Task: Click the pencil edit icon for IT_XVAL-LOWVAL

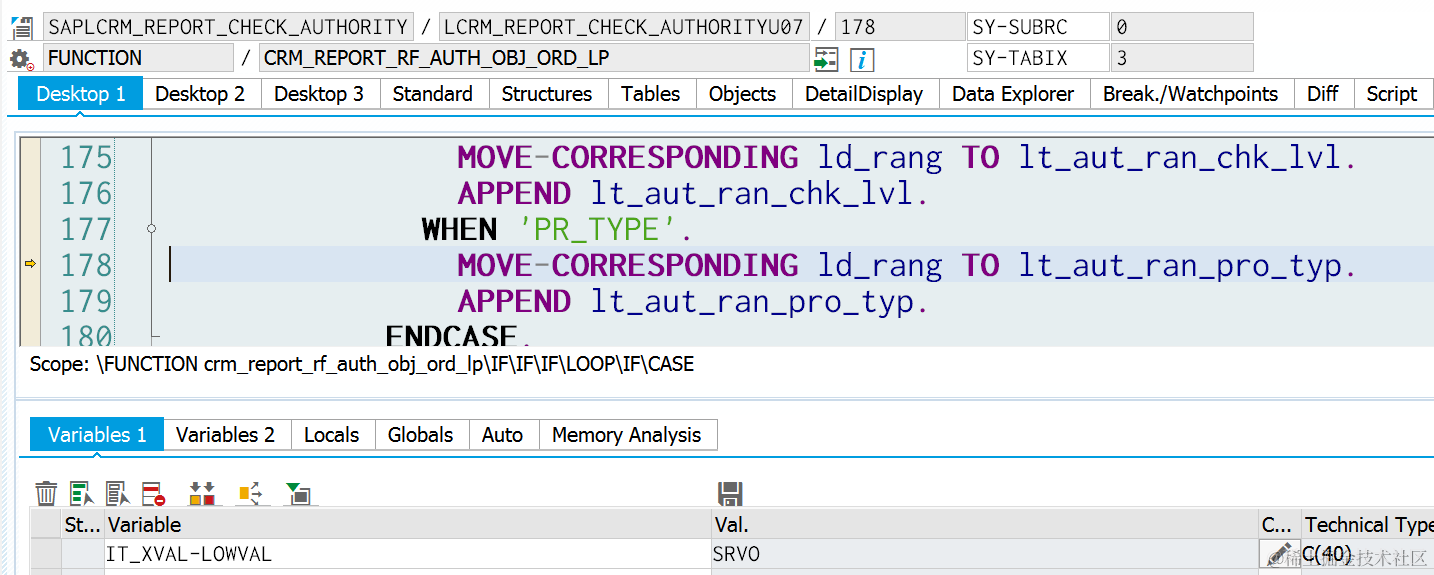Action: (x=1277, y=553)
